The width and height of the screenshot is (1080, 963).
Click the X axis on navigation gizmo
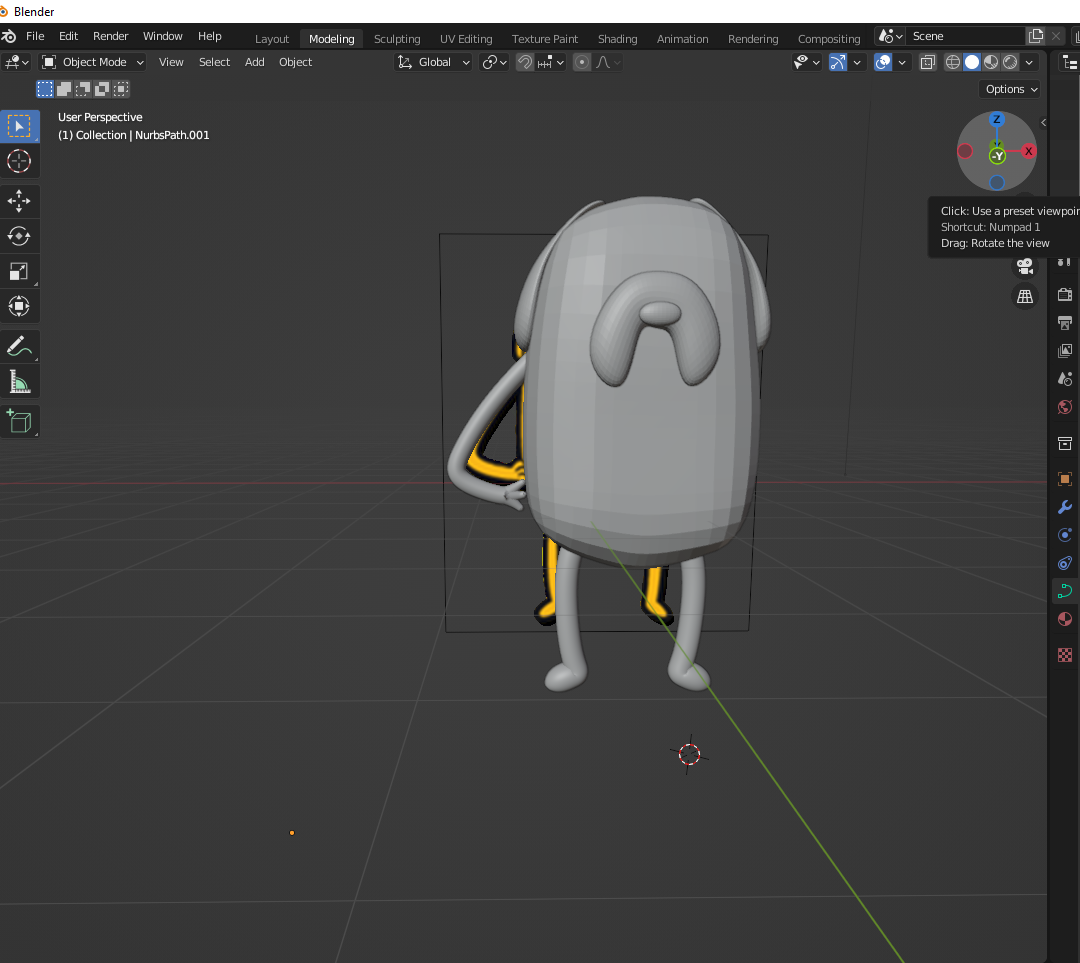click(1028, 151)
